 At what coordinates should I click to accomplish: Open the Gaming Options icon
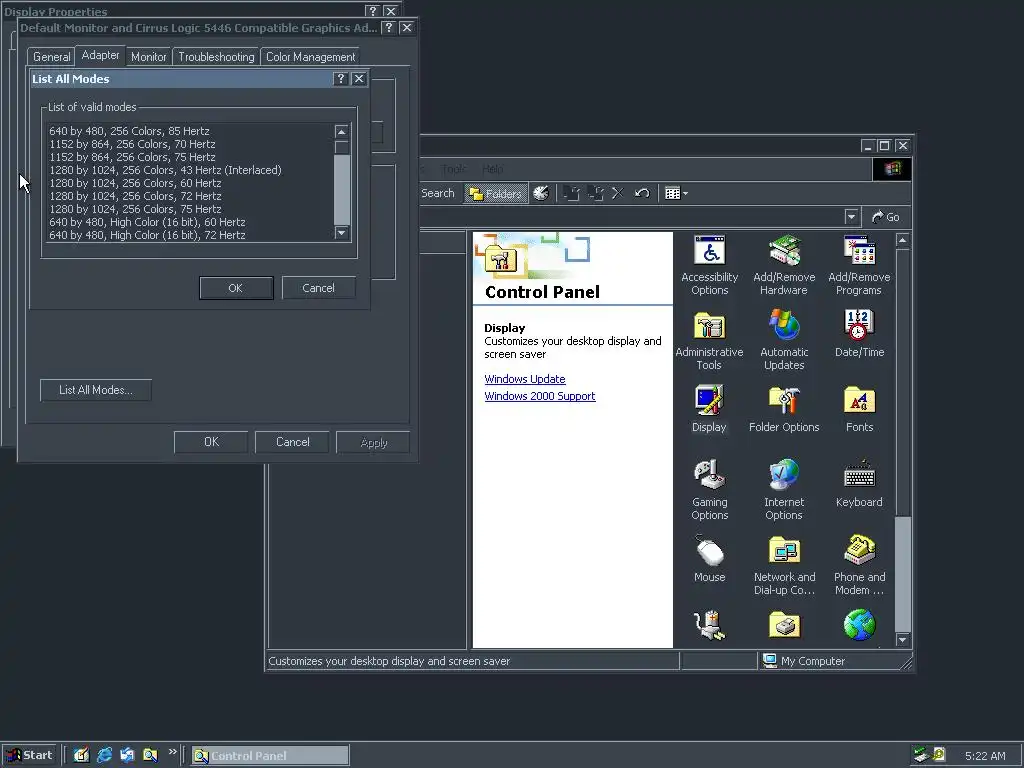pyautogui.click(x=709, y=490)
